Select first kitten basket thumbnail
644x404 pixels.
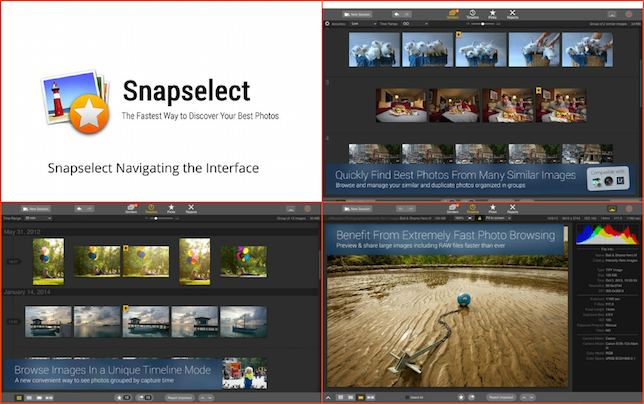pos(374,50)
